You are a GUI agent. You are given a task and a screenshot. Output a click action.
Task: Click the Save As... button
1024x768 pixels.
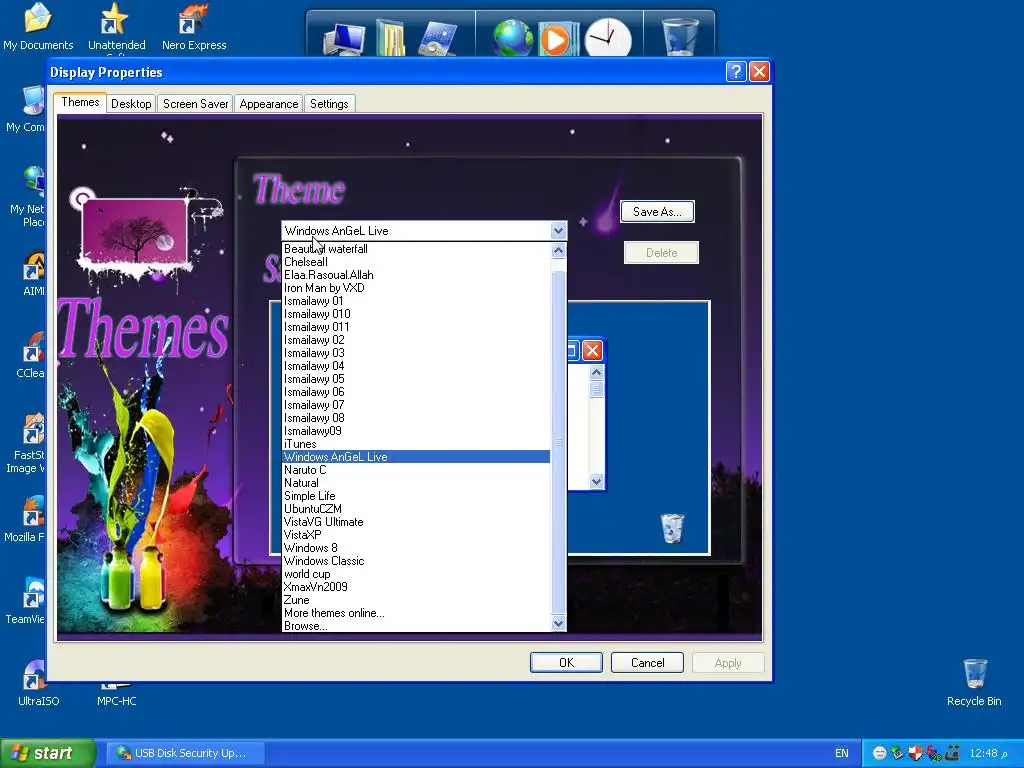pyautogui.click(x=657, y=212)
